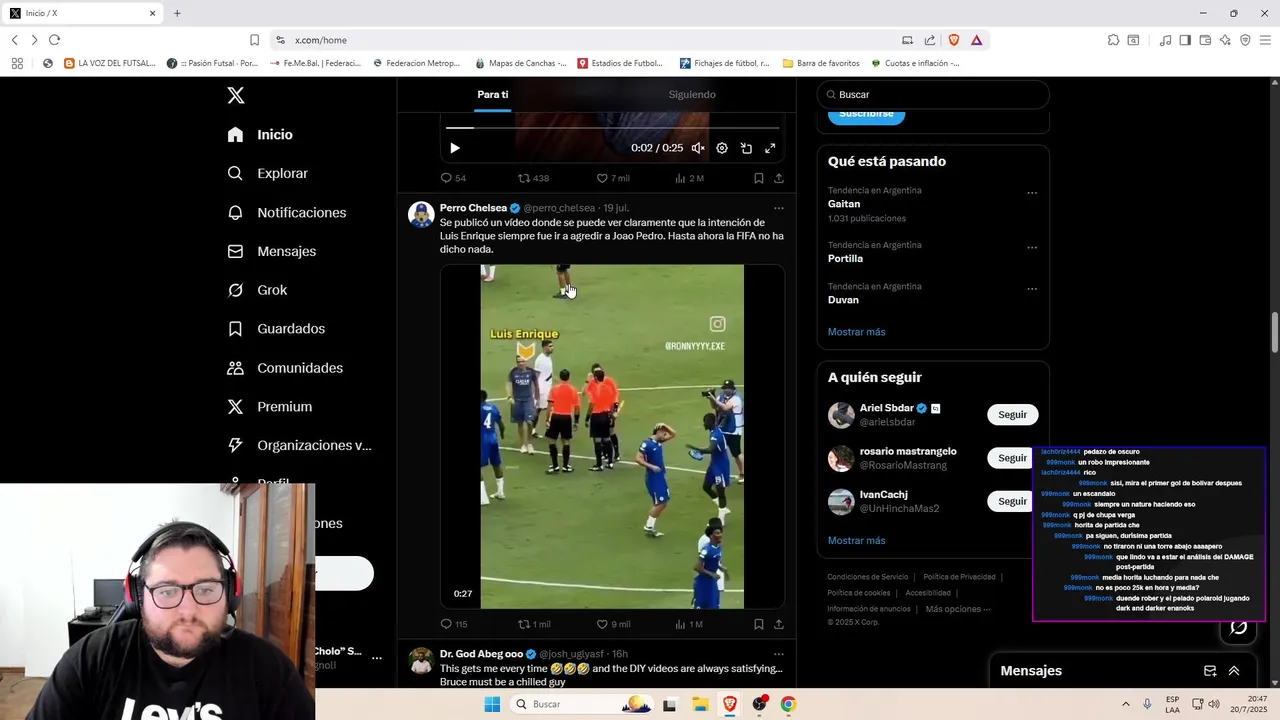This screenshot has height=720, width=1280.
Task: Open browser extensions puzzle icon
Action: coord(1113,40)
